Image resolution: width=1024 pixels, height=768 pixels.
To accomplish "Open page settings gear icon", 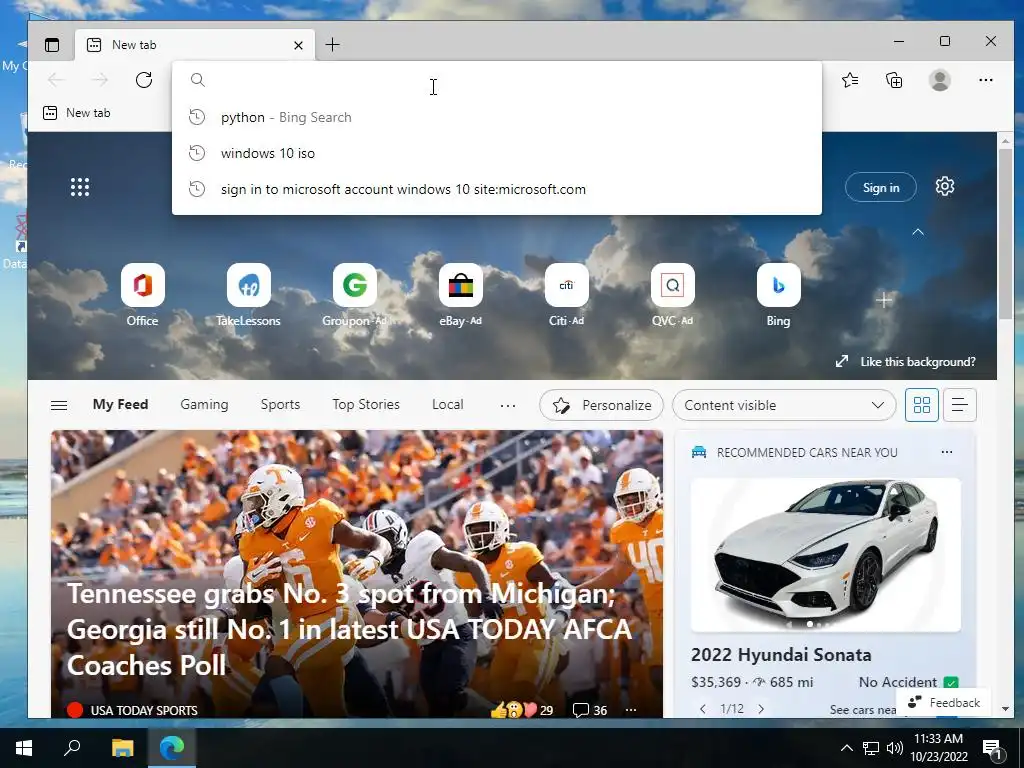I will [944, 187].
